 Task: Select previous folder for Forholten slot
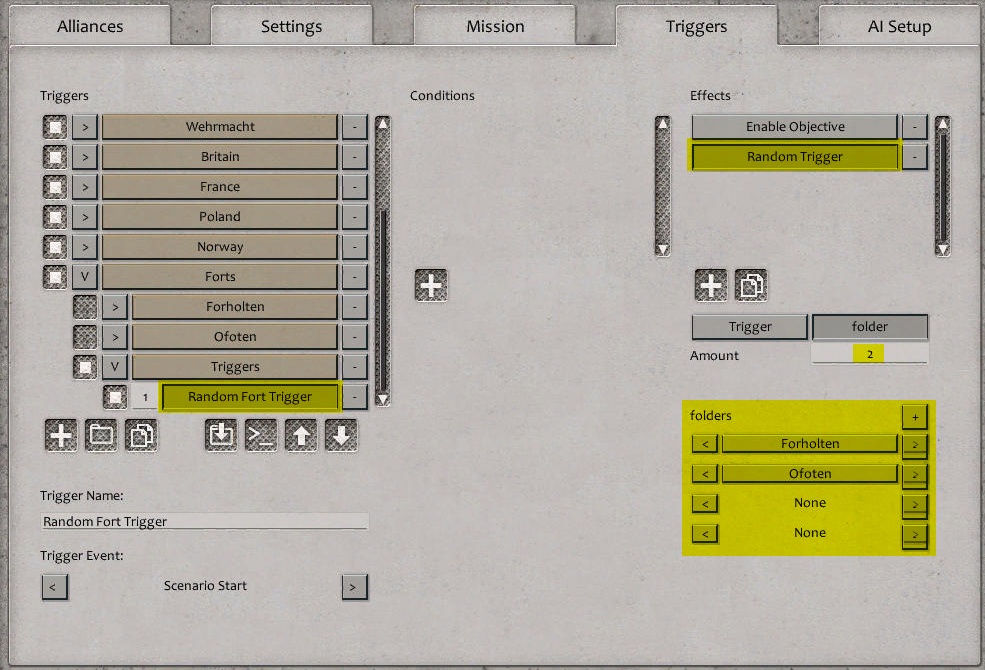tap(705, 444)
